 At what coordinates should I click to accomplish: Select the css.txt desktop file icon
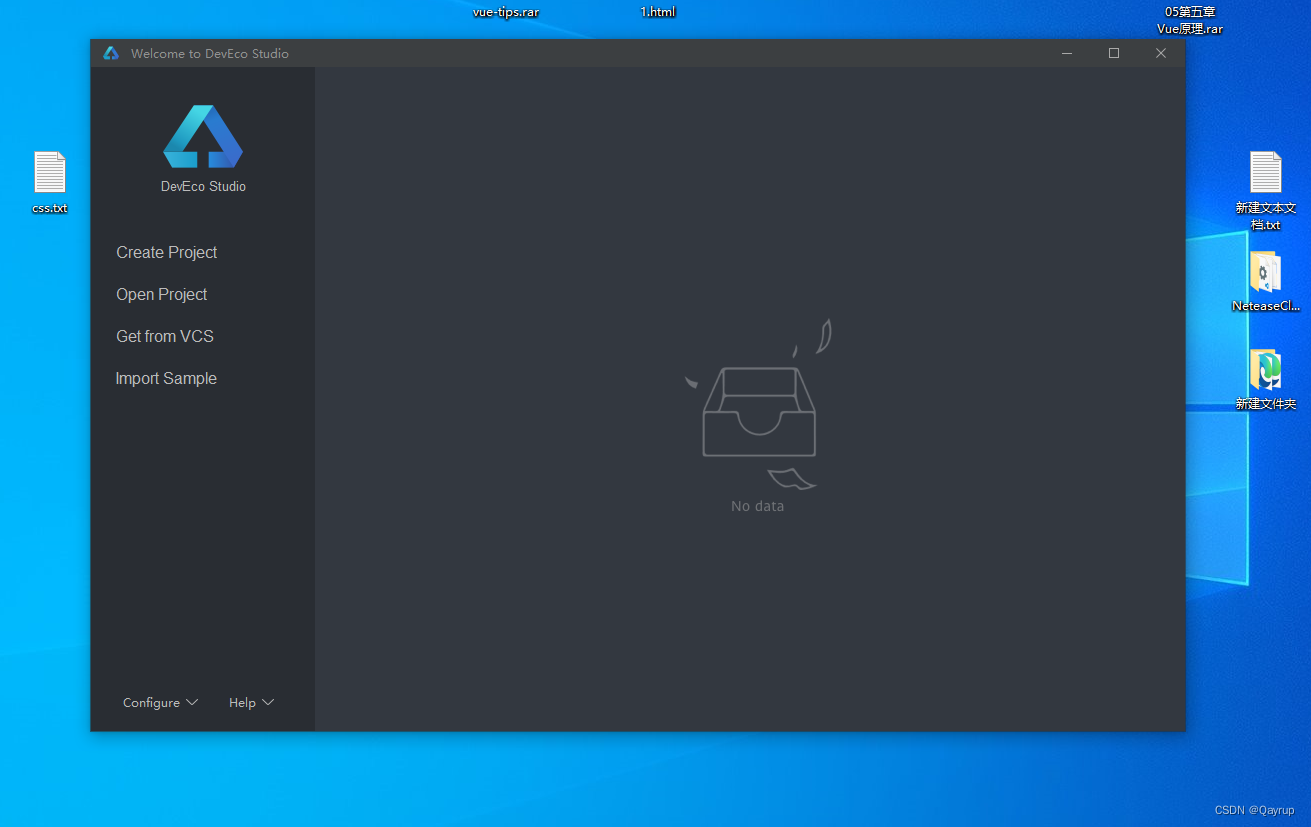coord(49,173)
